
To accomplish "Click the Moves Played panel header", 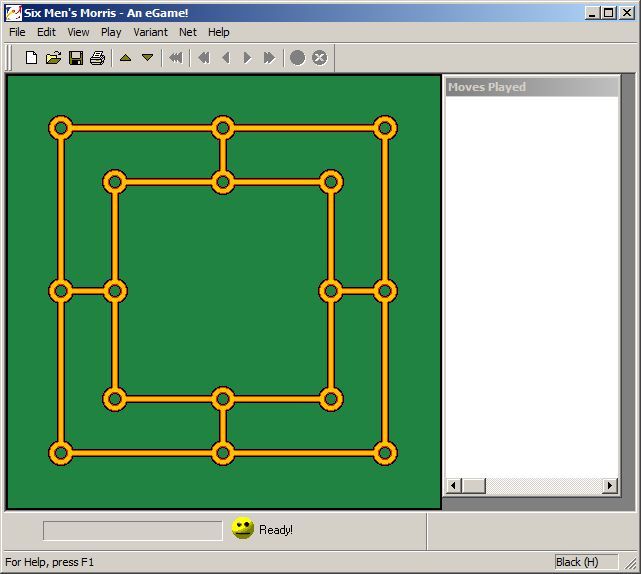I will 531,87.
